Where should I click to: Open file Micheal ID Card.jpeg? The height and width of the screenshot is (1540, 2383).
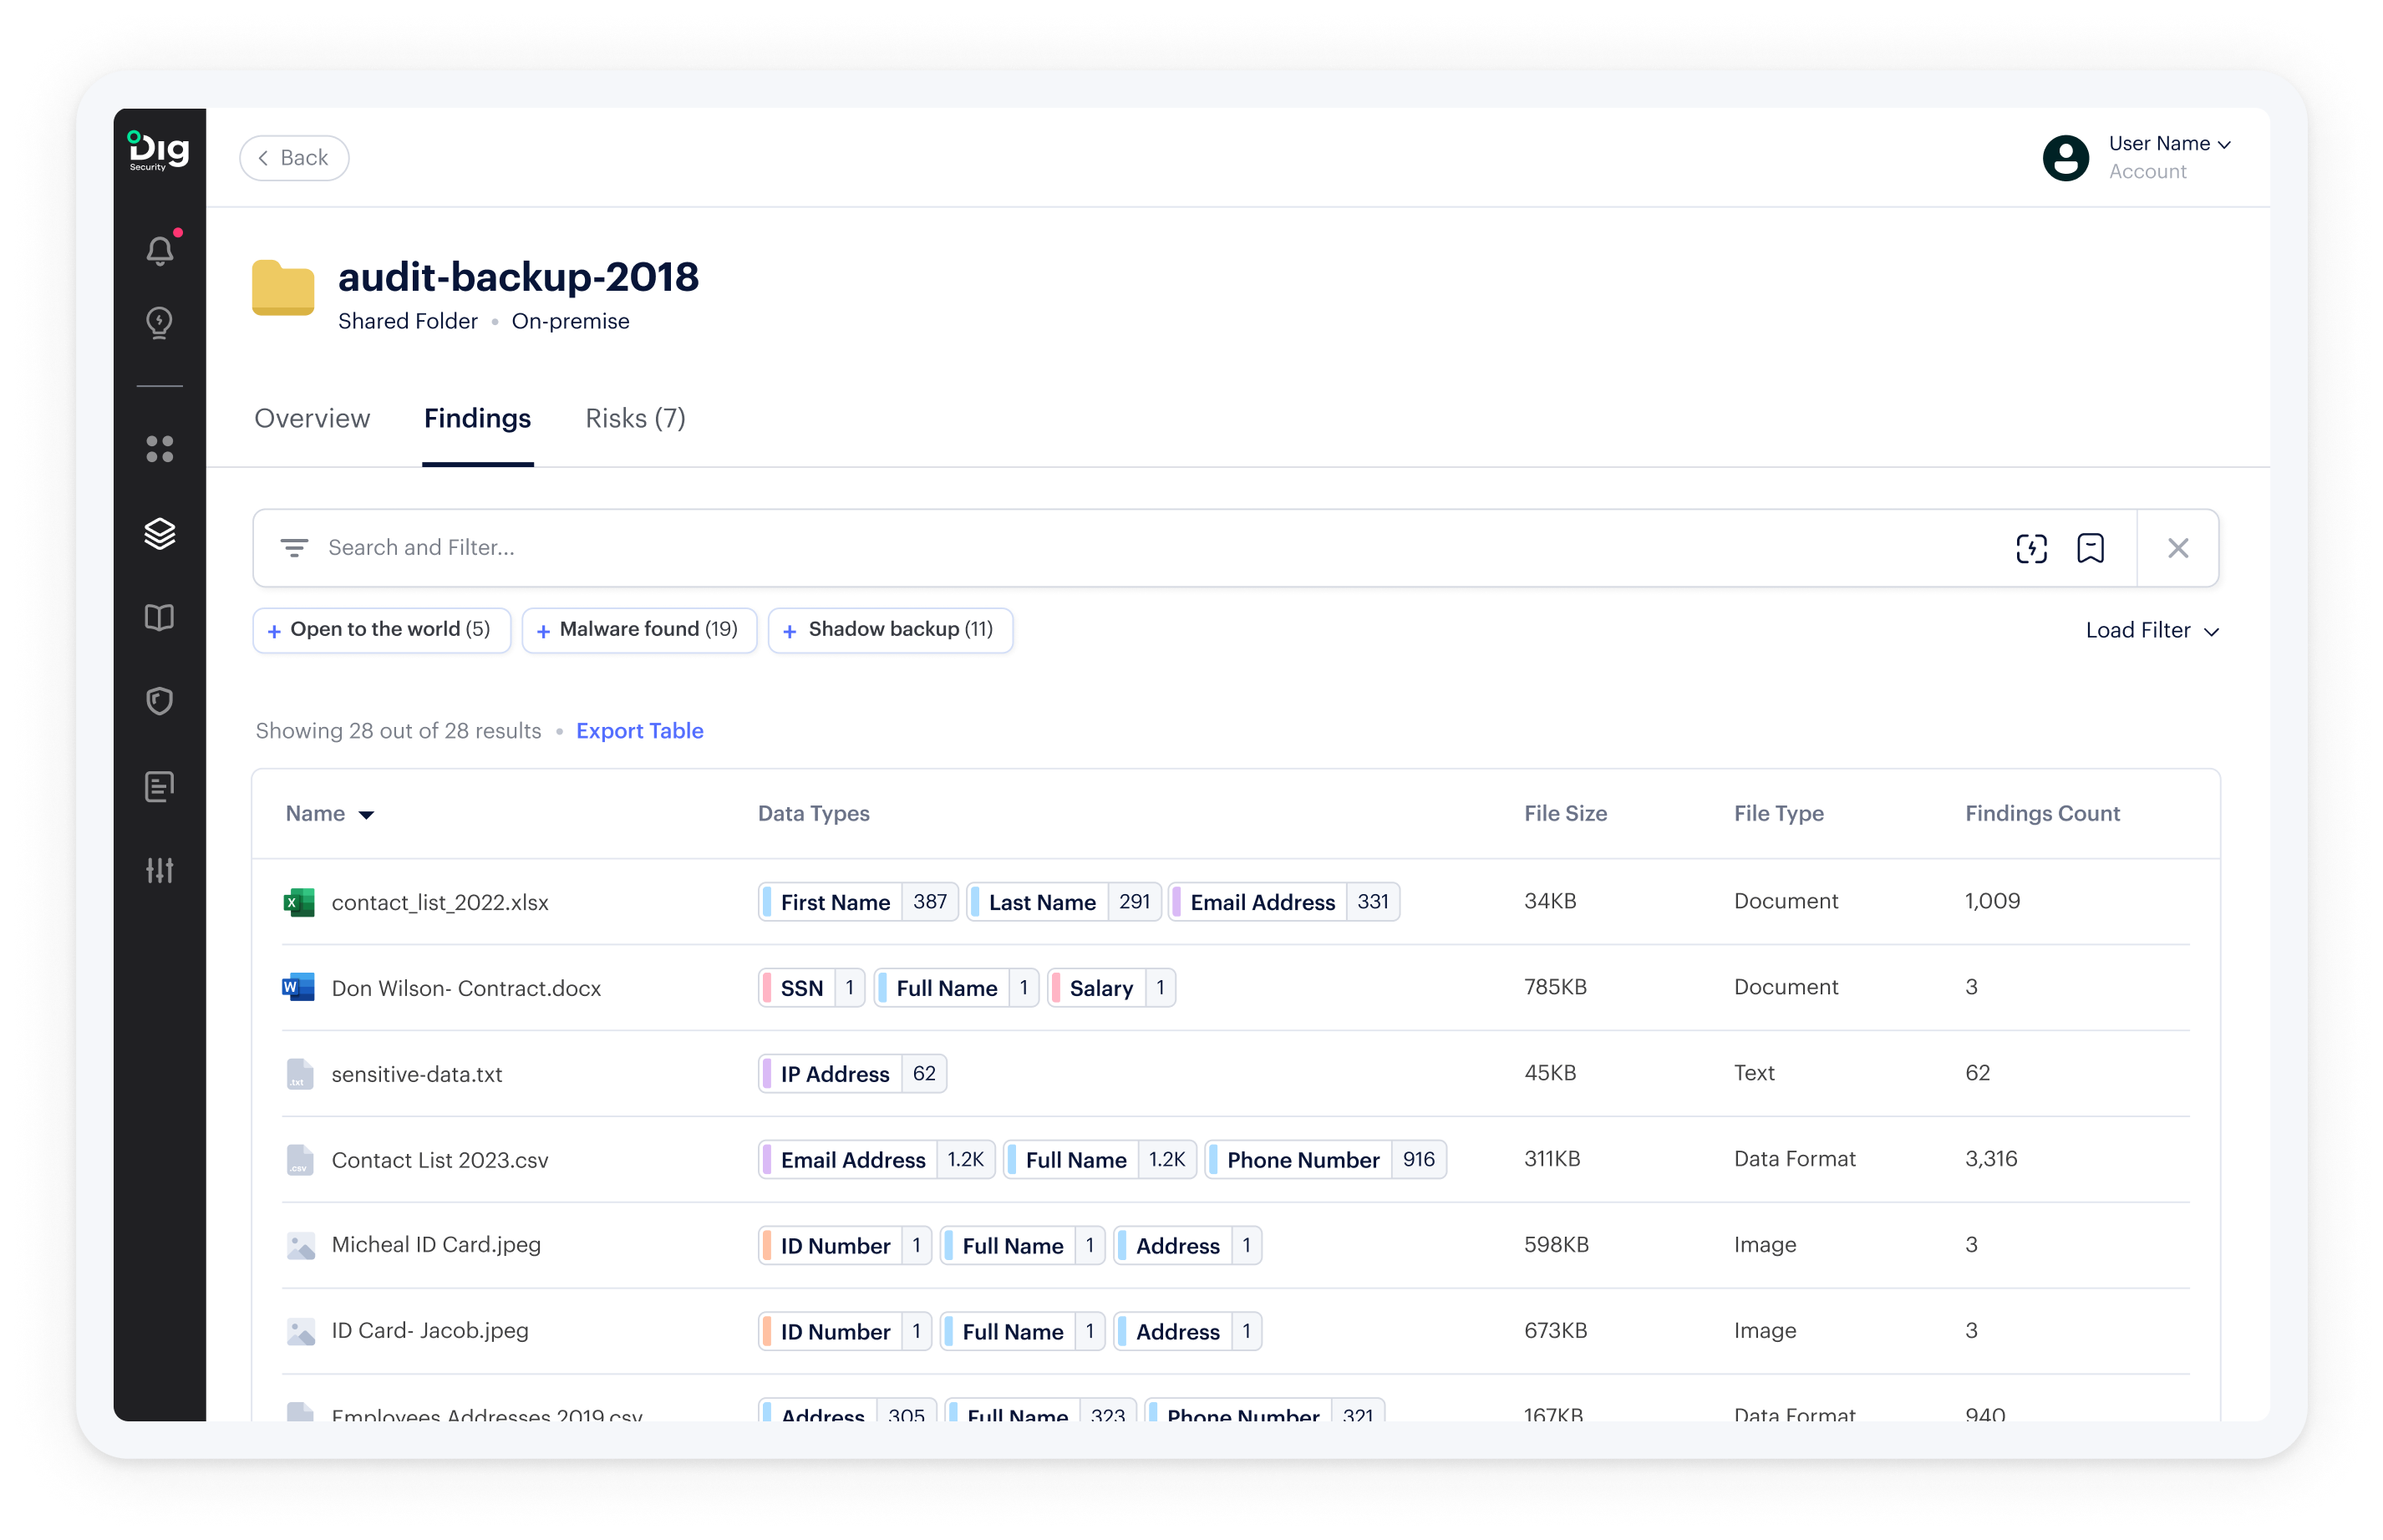[x=436, y=1245]
